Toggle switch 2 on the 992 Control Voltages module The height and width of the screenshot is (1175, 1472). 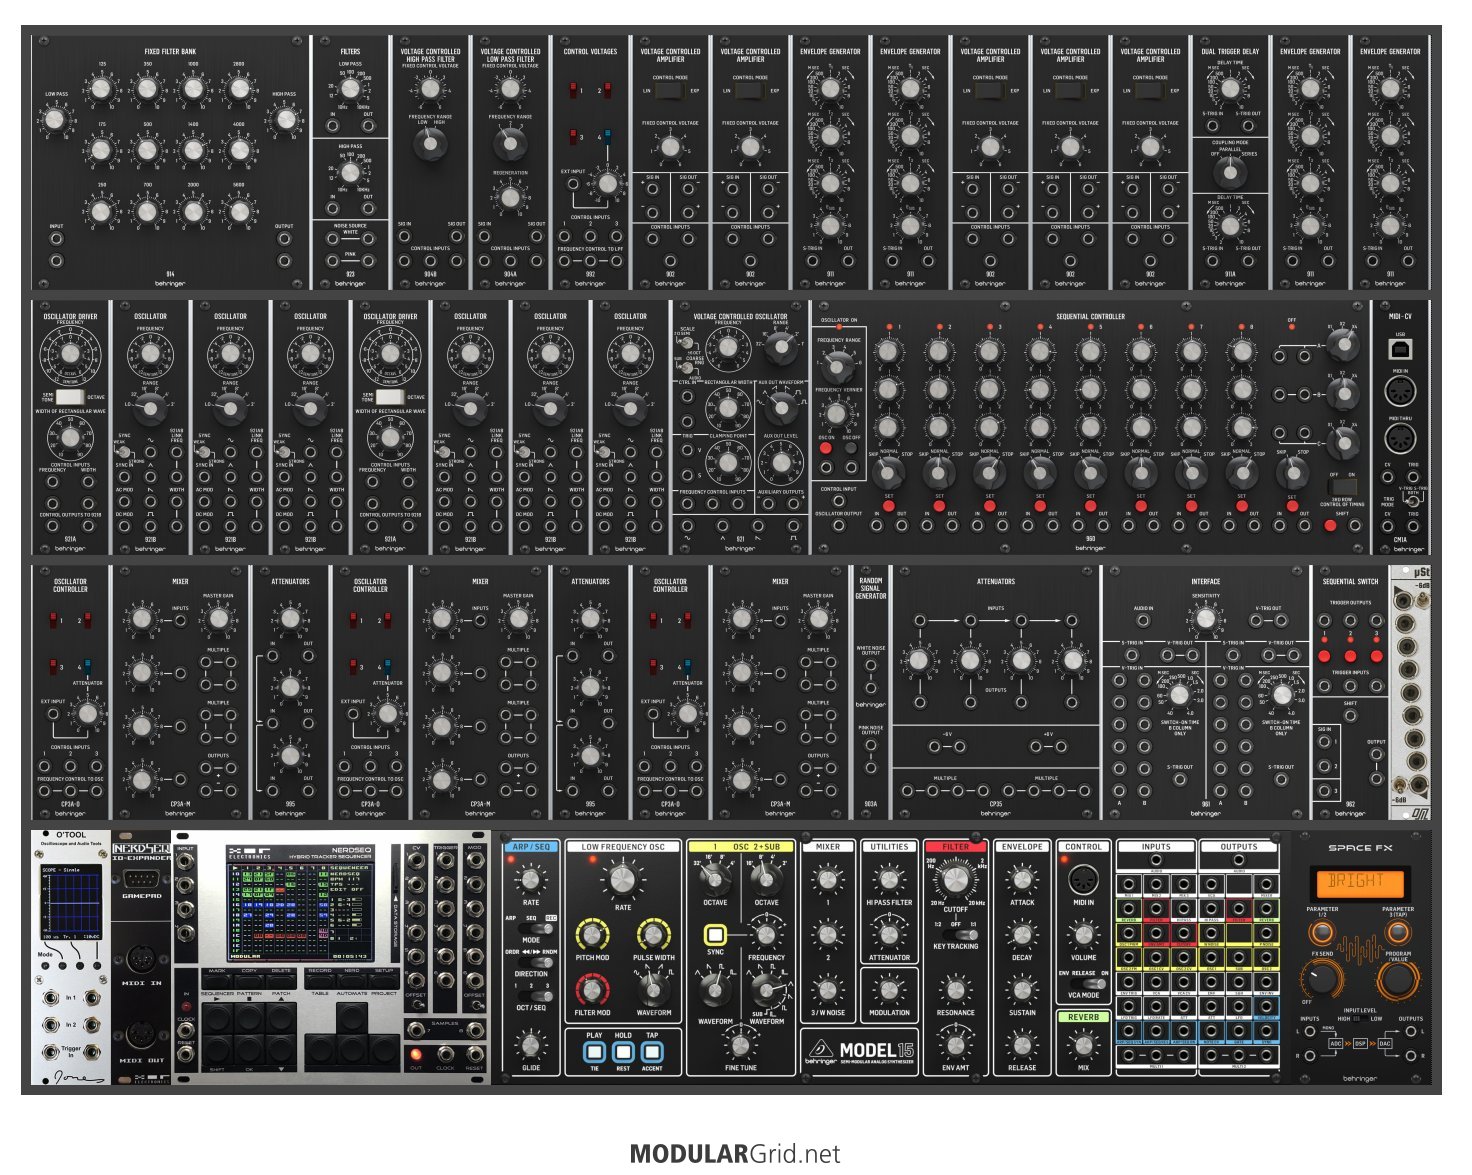click(x=608, y=92)
